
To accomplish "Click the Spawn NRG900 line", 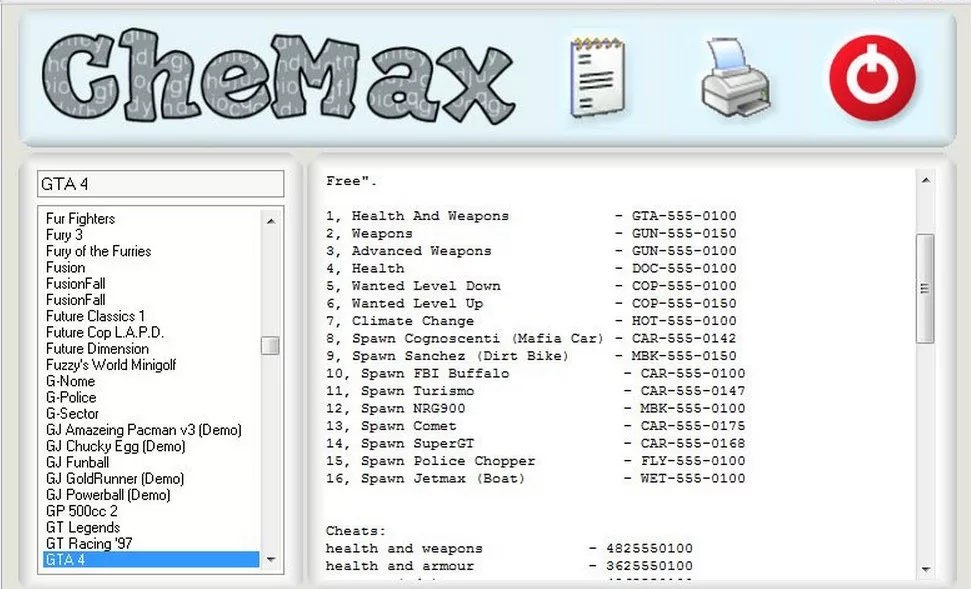I will [536, 408].
